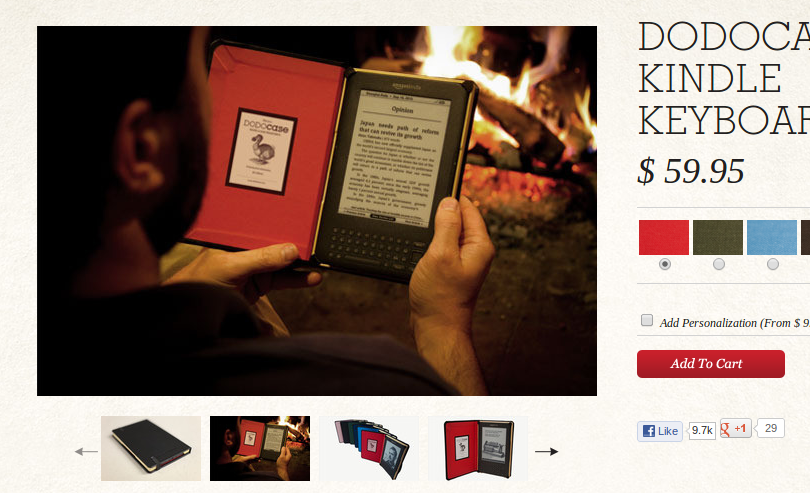This screenshot has width=810, height=493.
Task: Choose the olive green fabric swatch
Action: point(718,237)
